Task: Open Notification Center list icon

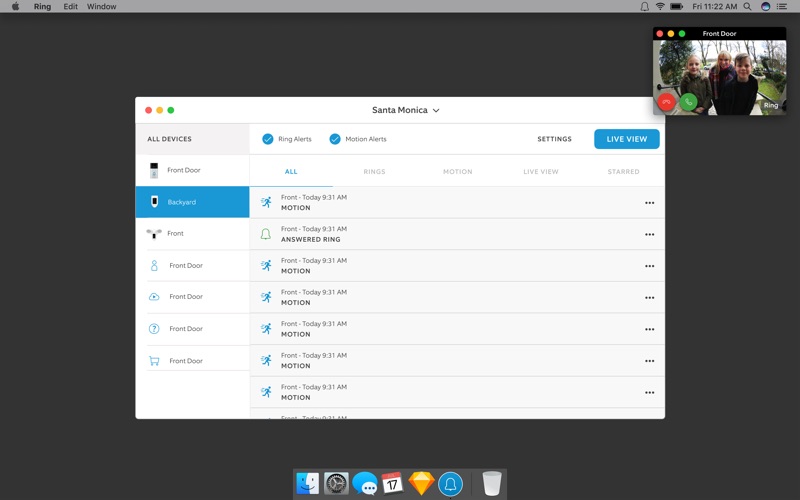Action: pyautogui.click(x=781, y=7)
